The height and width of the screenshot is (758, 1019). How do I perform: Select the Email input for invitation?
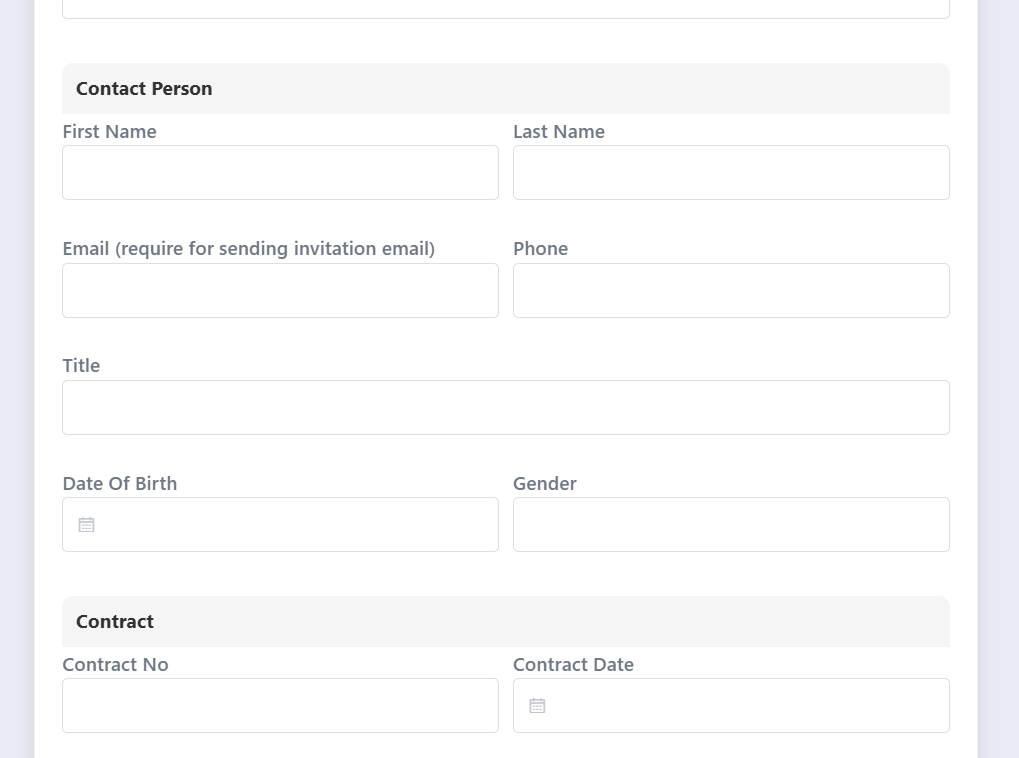click(280, 291)
